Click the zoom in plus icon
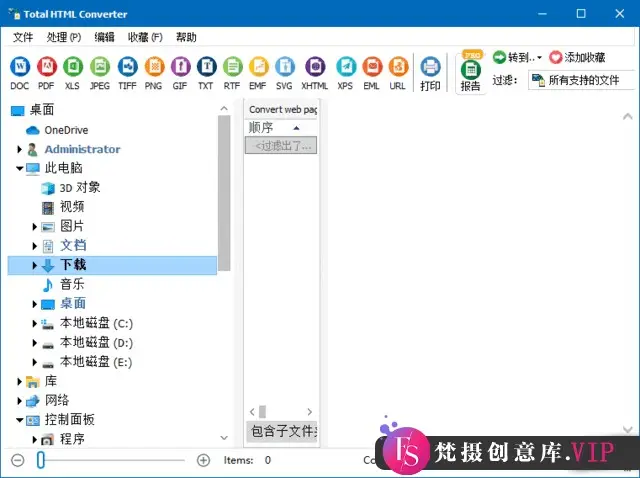This screenshot has height=478, width=640. pos(203,460)
